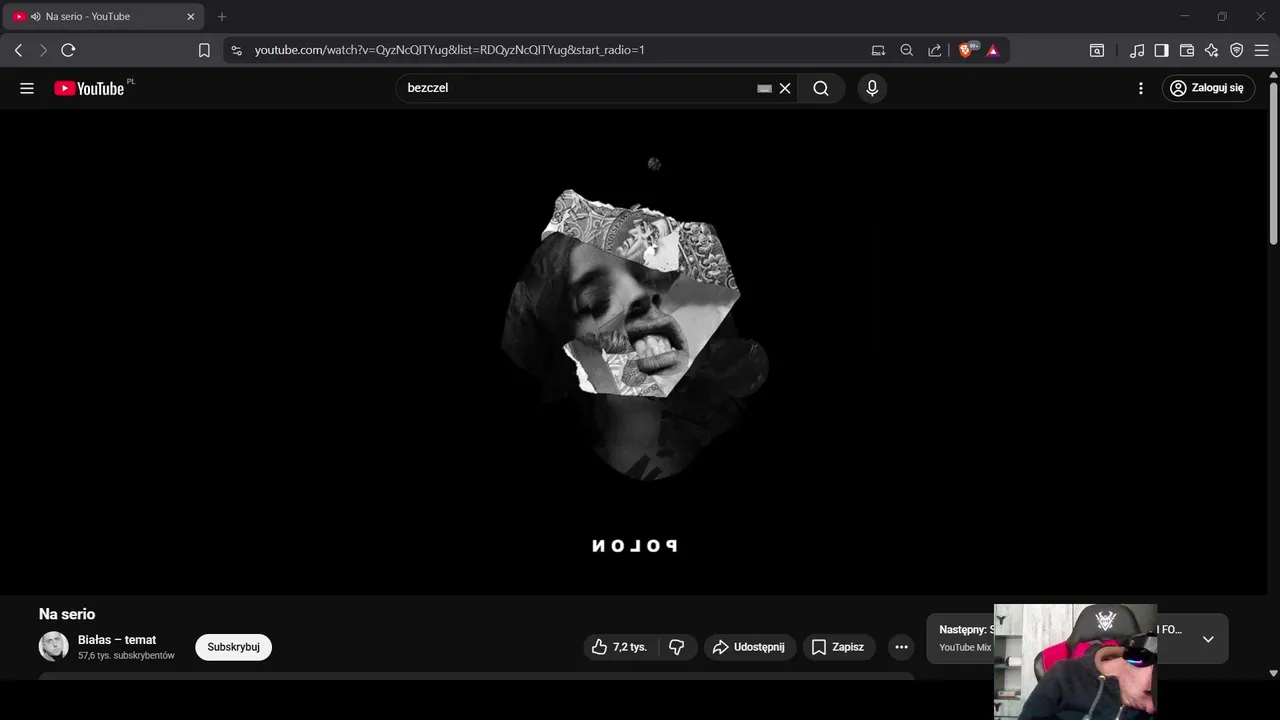Click the video player area
The width and height of the screenshot is (1280, 720).
[x=634, y=352]
